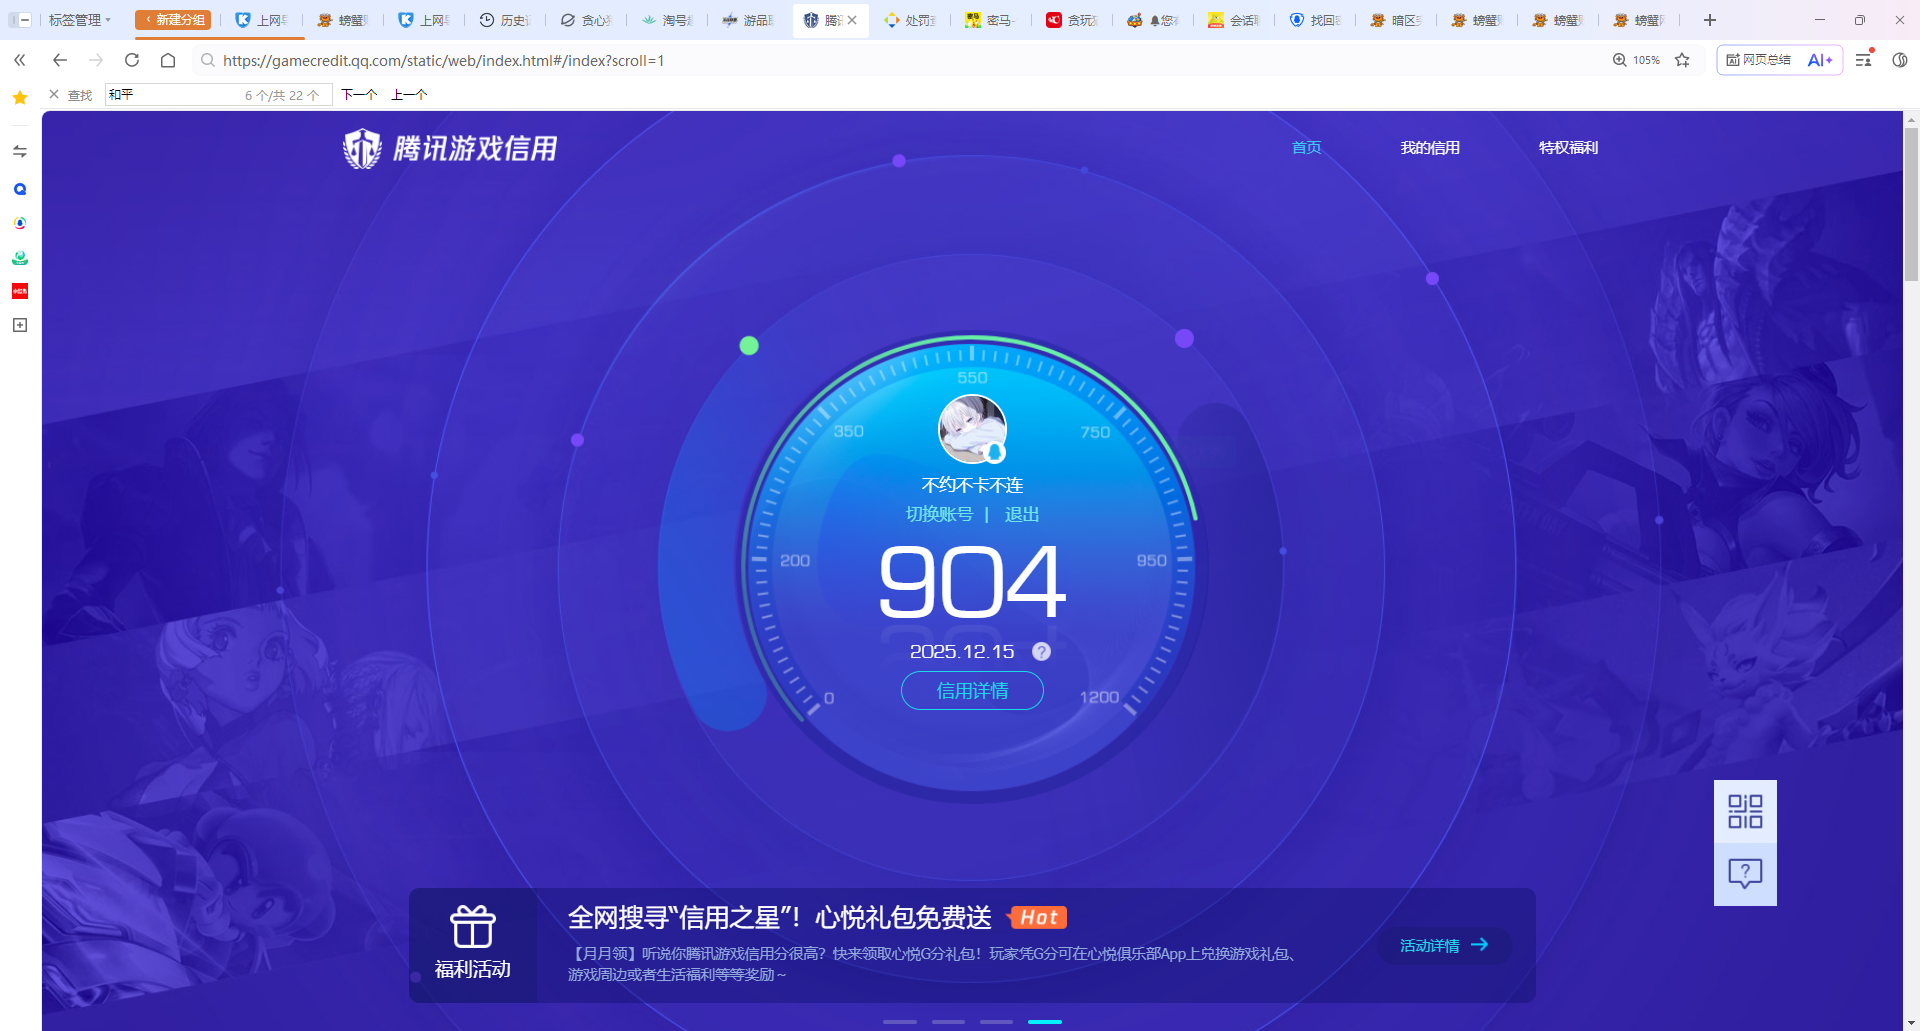Open the reading list panel icon

click(1861, 60)
